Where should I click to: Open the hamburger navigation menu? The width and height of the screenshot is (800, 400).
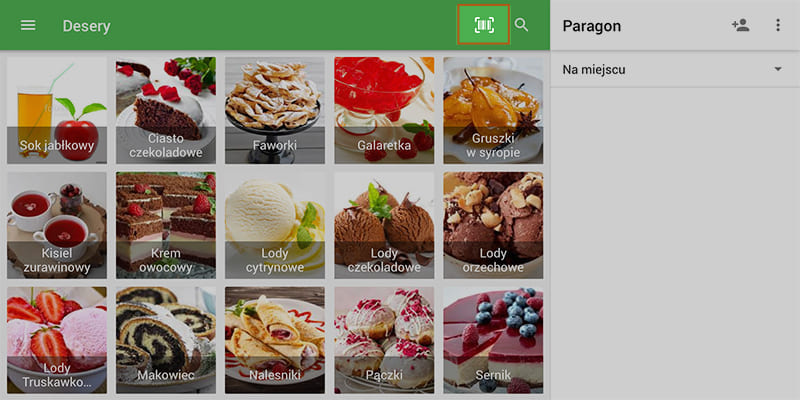(28, 25)
